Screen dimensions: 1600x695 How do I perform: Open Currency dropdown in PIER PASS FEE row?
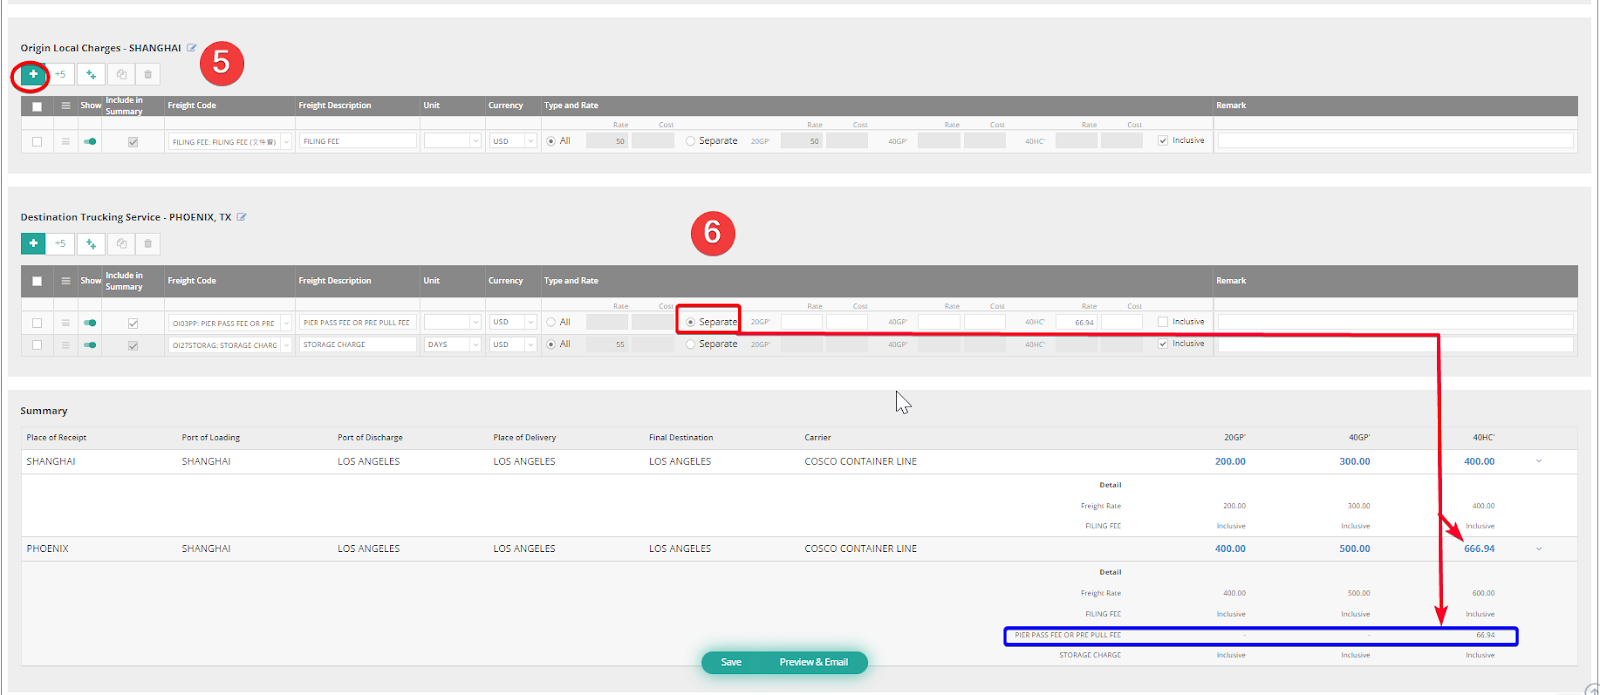(530, 322)
